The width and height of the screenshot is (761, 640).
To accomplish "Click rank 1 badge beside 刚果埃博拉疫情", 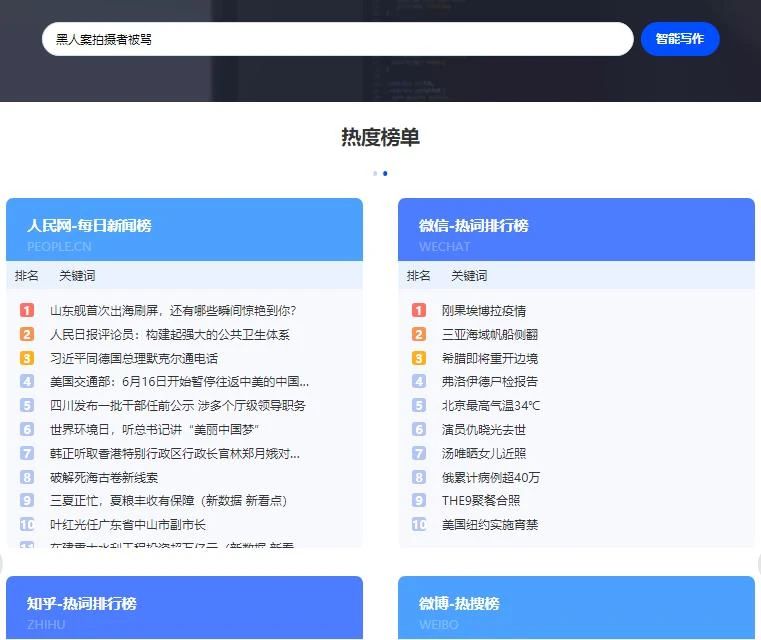I will pos(418,310).
